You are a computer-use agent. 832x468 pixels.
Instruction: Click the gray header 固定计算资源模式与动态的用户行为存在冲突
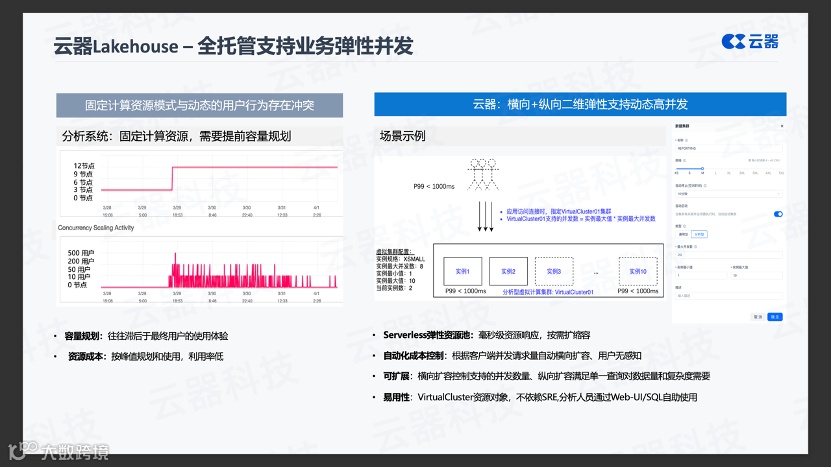[200, 105]
